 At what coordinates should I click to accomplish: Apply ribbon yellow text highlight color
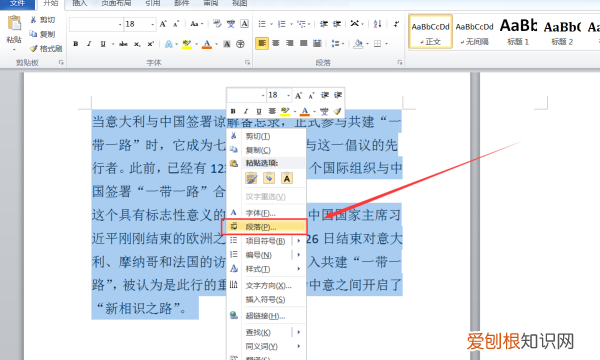[187, 44]
